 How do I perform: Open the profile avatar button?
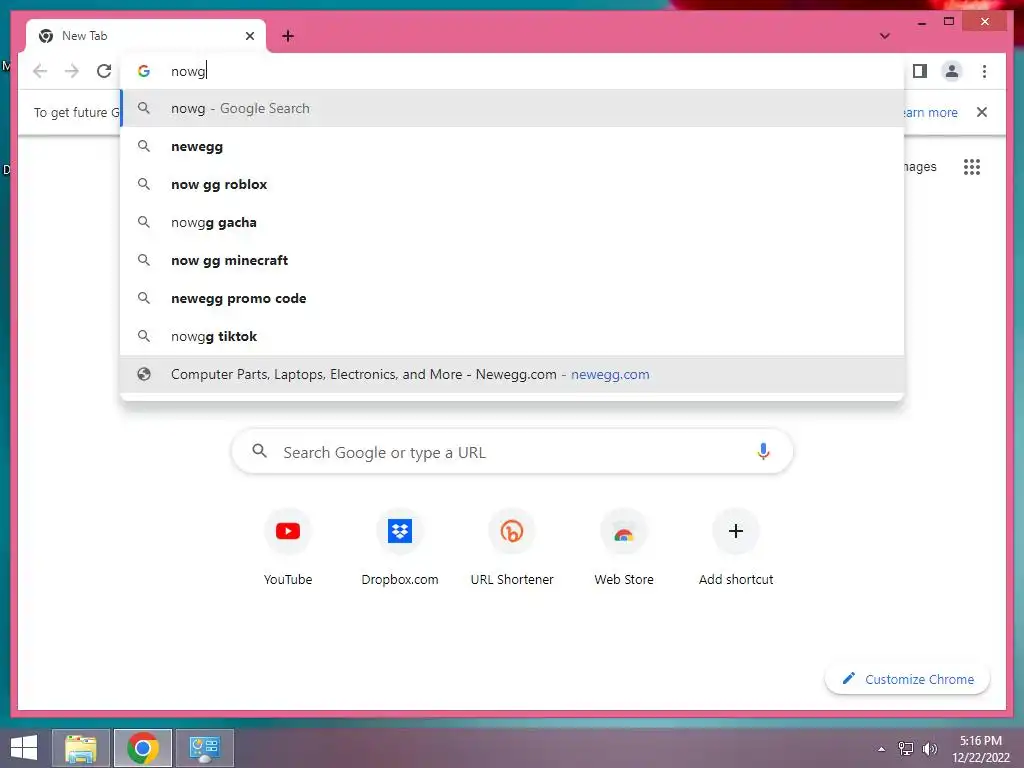tap(952, 71)
